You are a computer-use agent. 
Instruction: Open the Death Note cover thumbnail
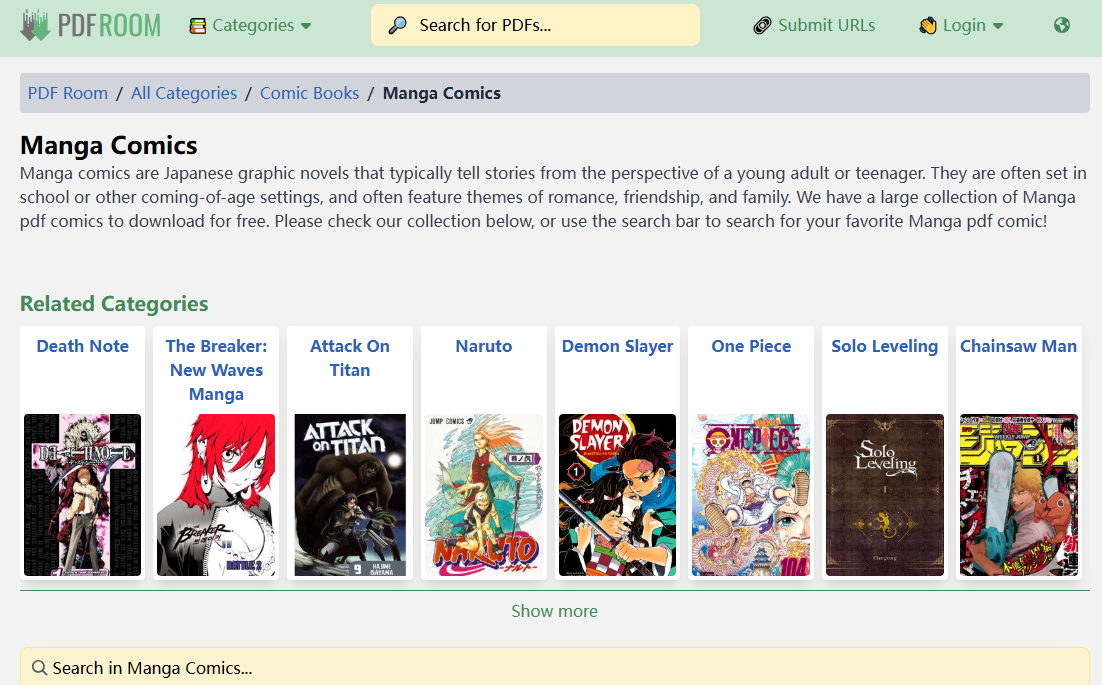[82, 495]
